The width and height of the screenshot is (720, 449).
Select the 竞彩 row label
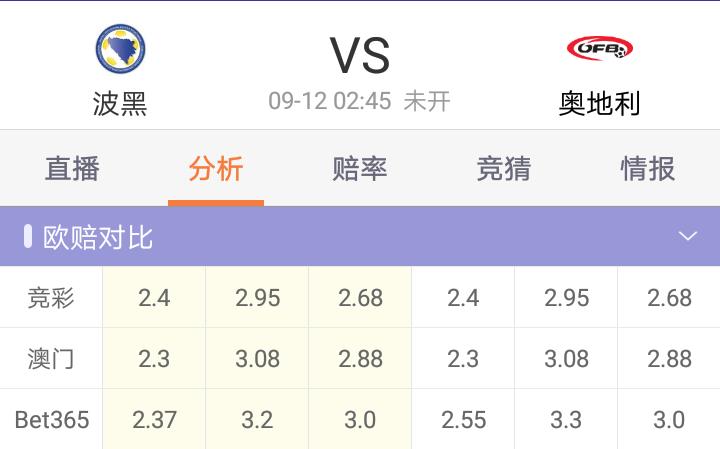51,298
